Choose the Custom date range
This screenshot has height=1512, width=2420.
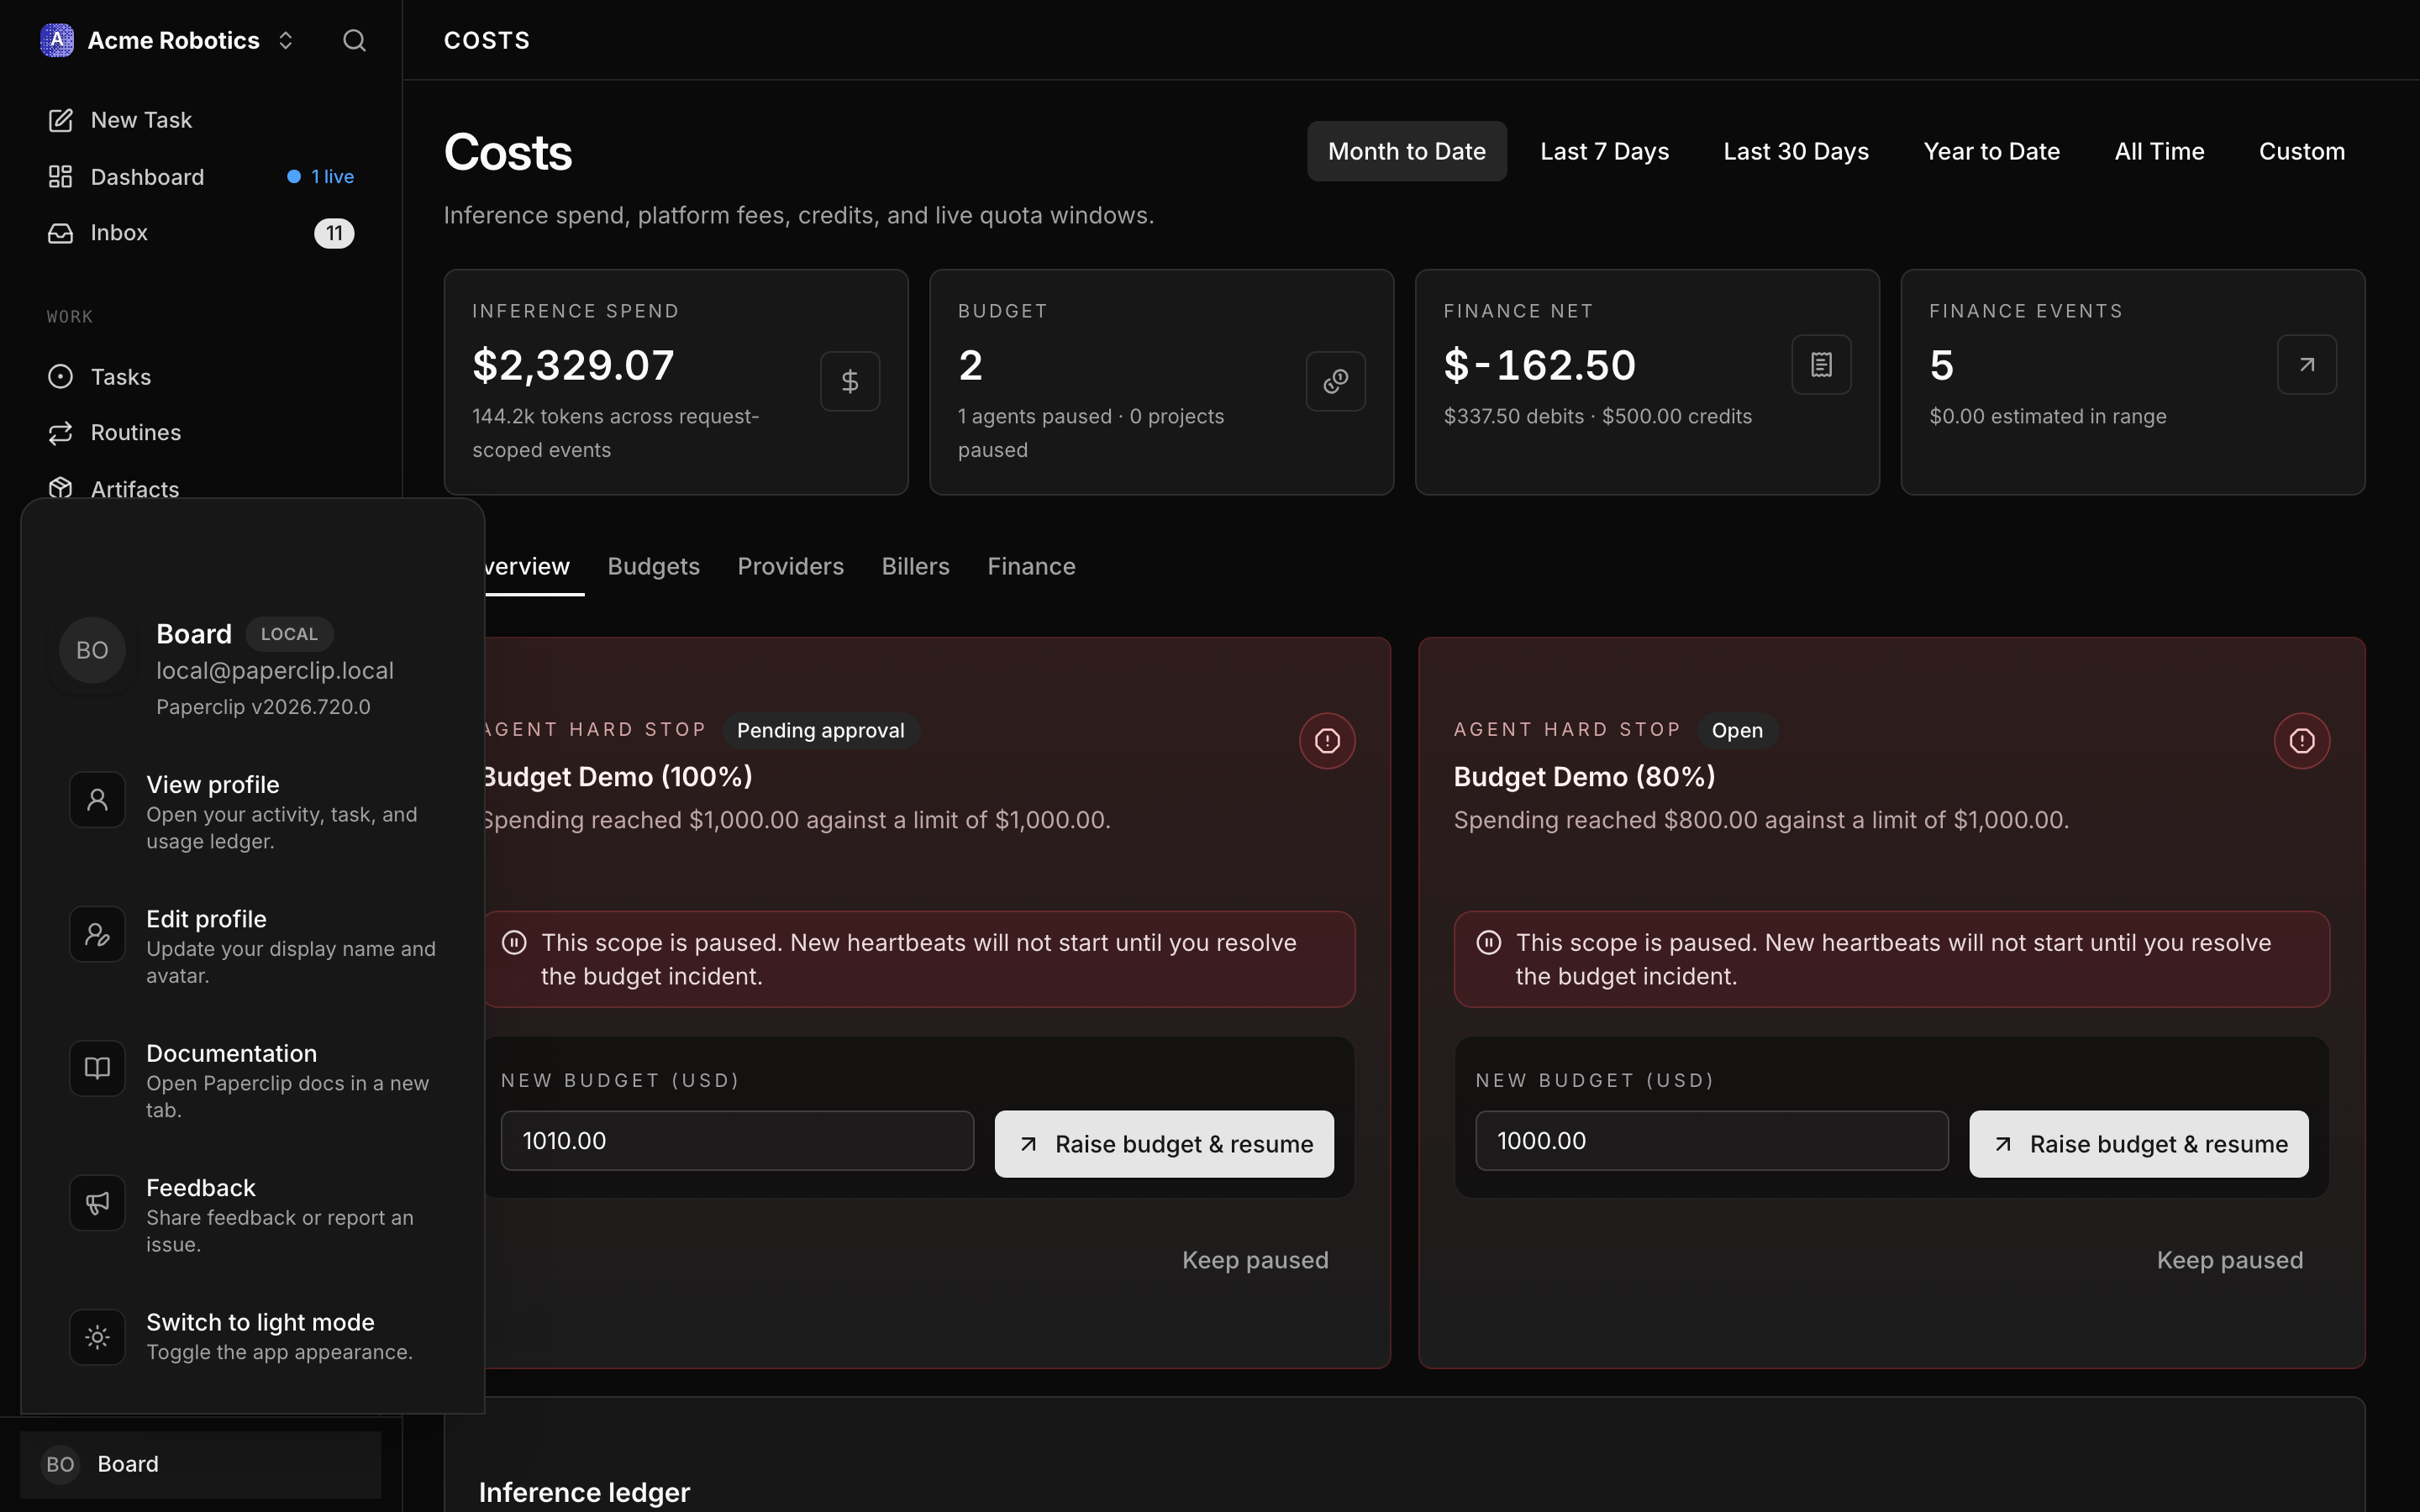point(2302,151)
